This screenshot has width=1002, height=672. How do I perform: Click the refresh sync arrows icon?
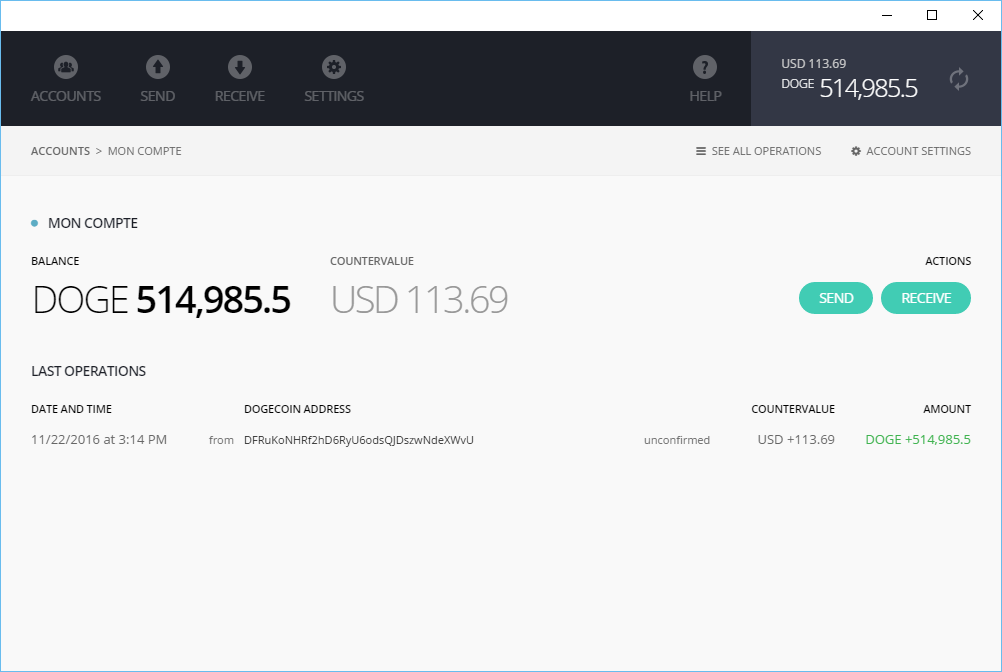click(959, 79)
